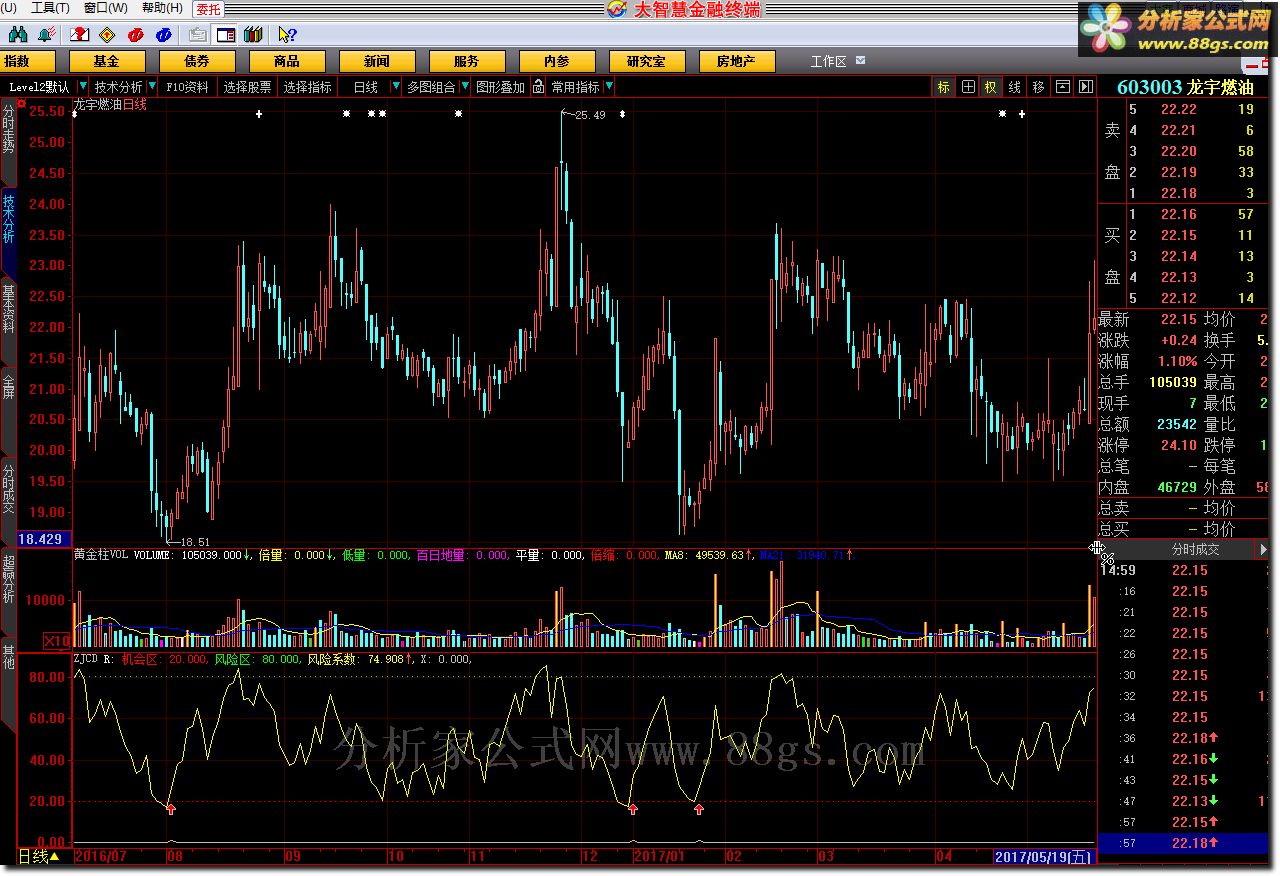Viewport: 1280px width, 876px height.
Task: Expand the 常用指标 dropdown arrow
Action: tap(609, 87)
